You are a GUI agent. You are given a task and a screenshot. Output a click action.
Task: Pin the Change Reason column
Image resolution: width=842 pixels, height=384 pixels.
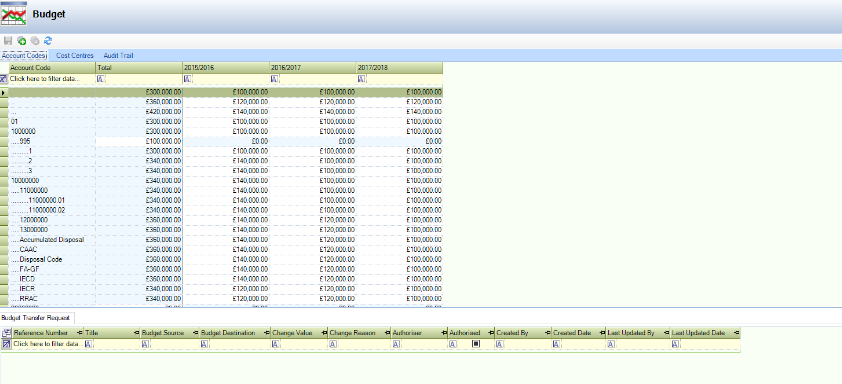[388, 333]
